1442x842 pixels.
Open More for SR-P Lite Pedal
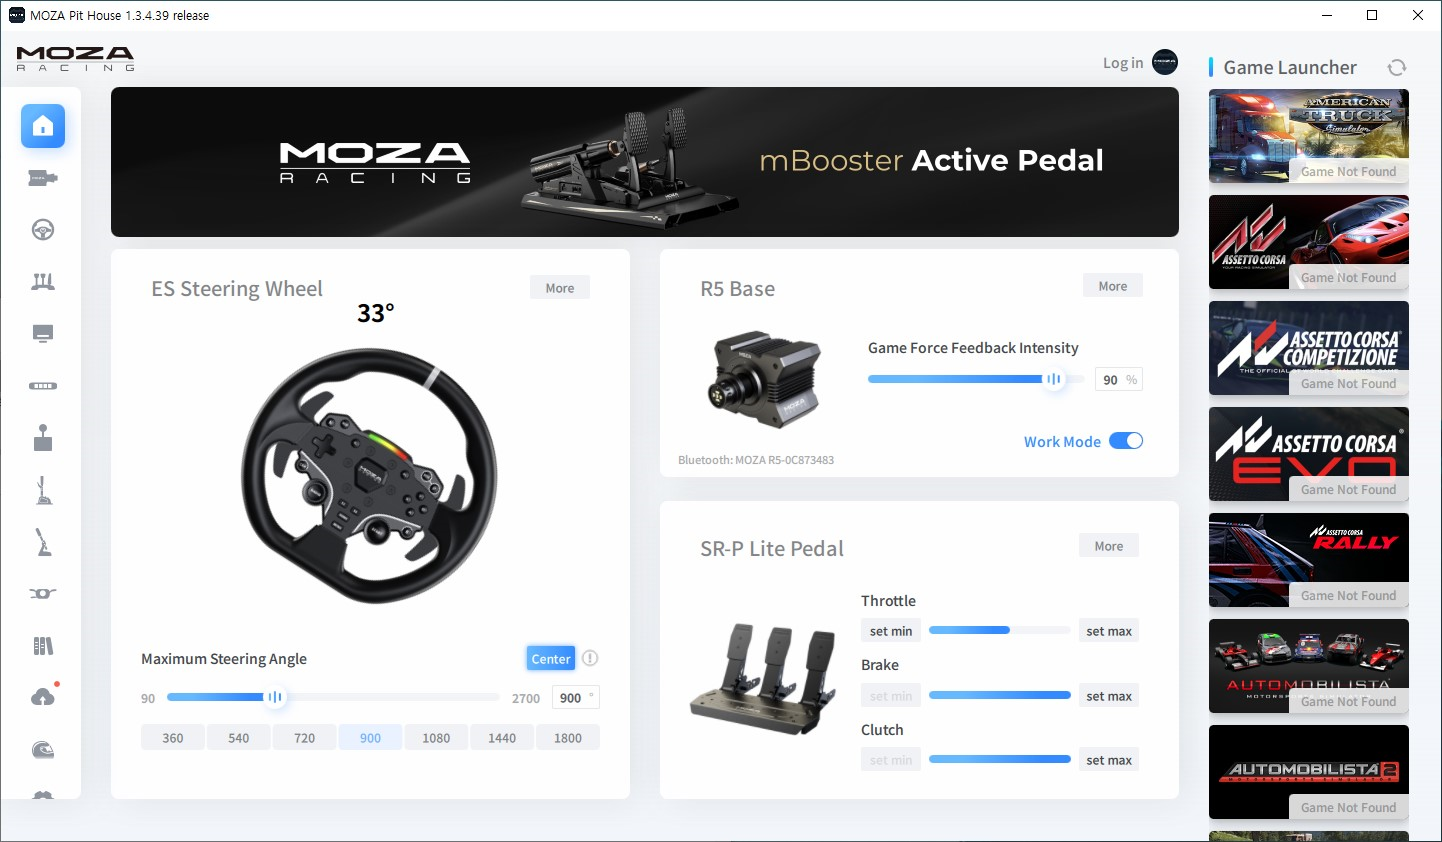click(x=1109, y=546)
